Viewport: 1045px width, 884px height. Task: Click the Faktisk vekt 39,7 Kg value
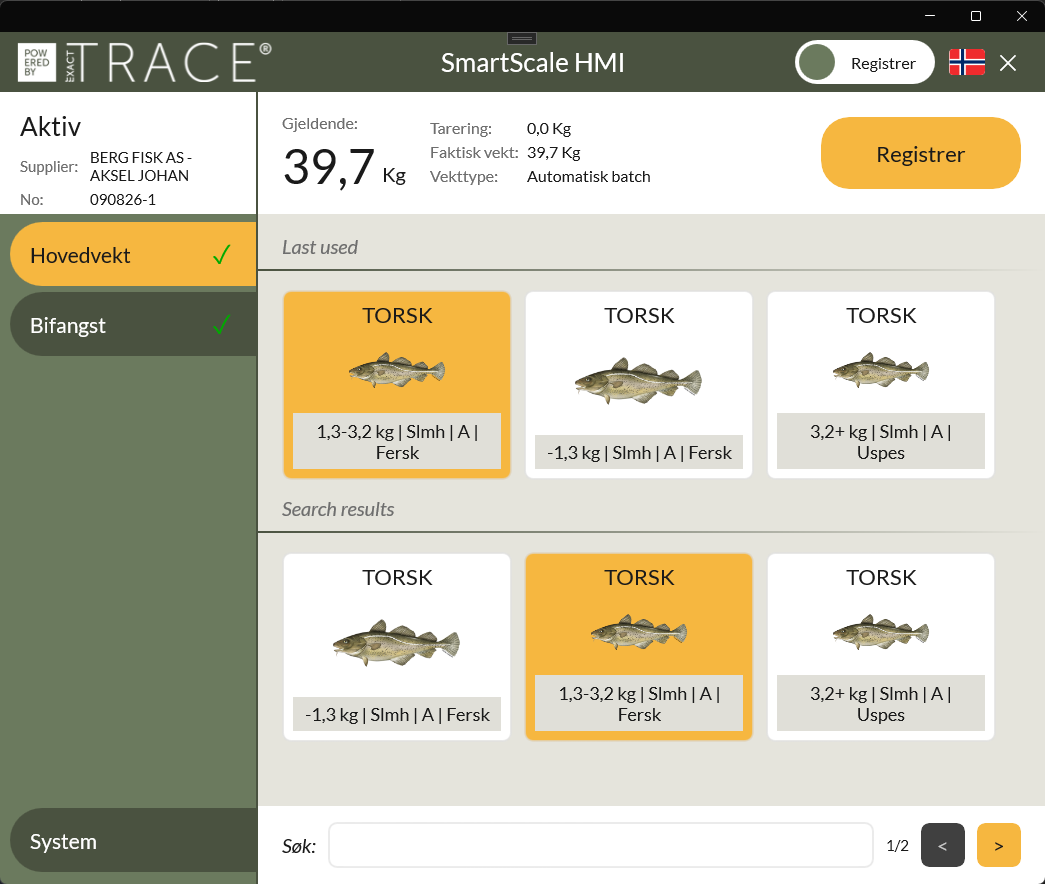pyautogui.click(x=553, y=153)
